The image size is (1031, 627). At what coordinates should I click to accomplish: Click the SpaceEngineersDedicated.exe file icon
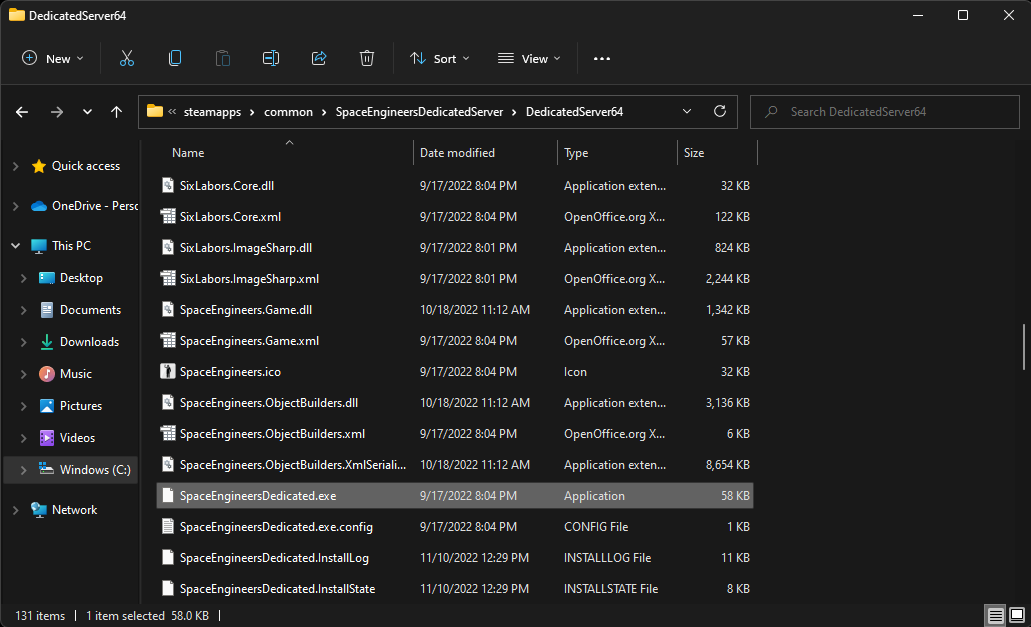point(168,496)
